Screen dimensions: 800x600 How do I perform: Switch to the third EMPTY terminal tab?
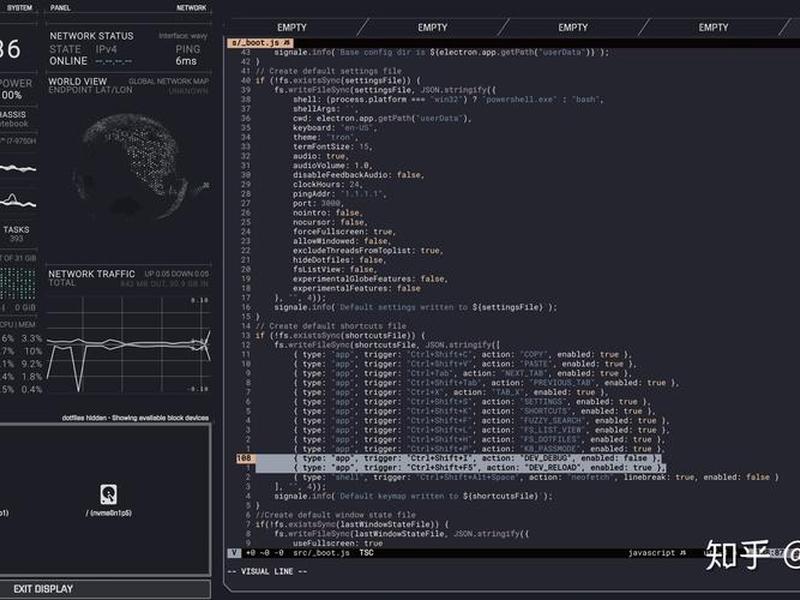click(x=572, y=28)
